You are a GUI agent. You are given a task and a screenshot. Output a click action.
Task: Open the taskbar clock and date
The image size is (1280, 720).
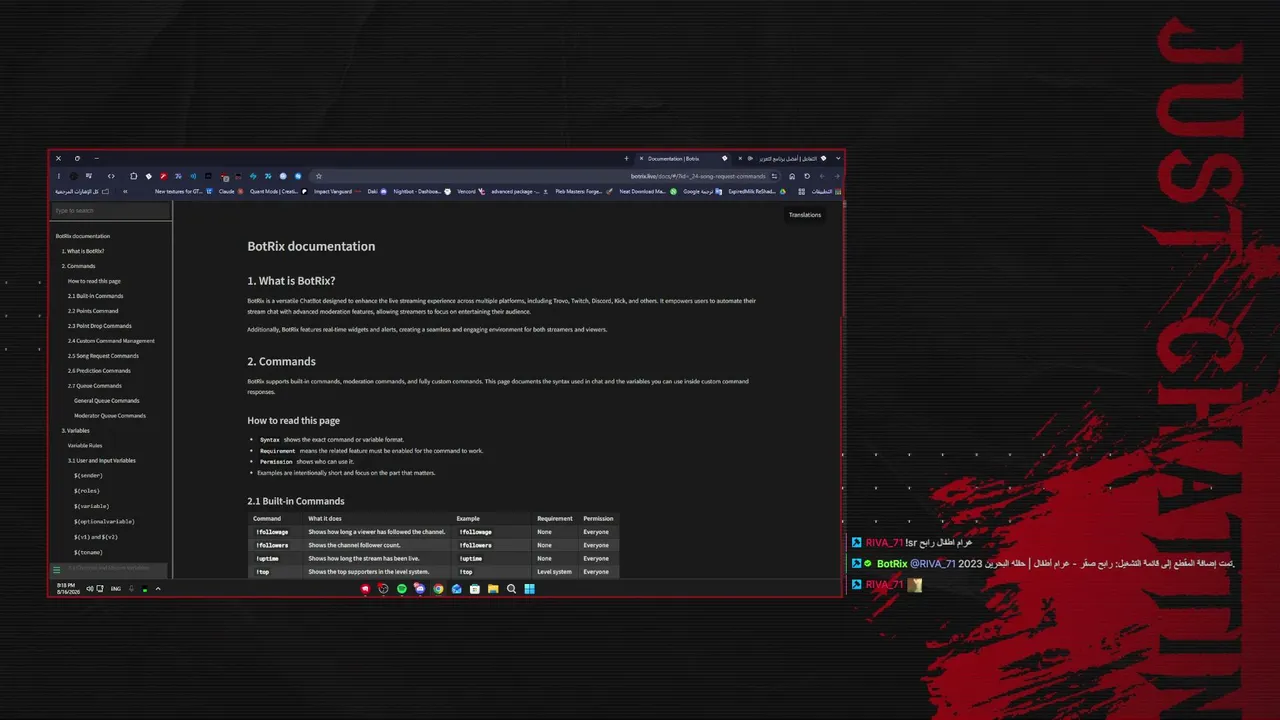point(66,589)
